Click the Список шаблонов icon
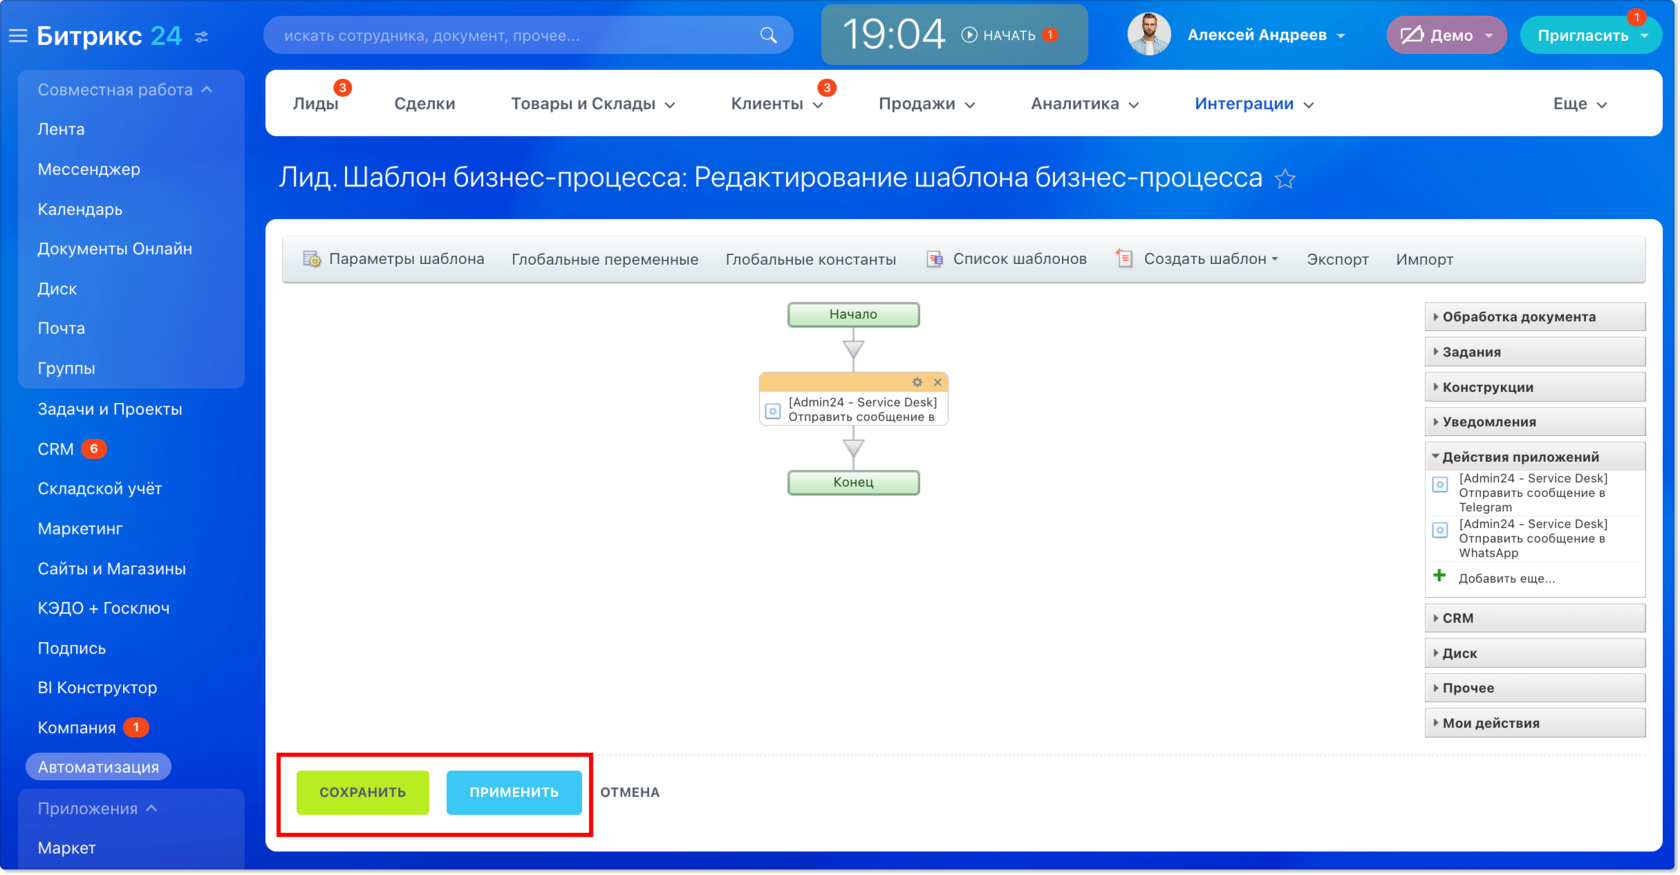Viewport: 1680px width, 875px height. pyautogui.click(x=935, y=259)
